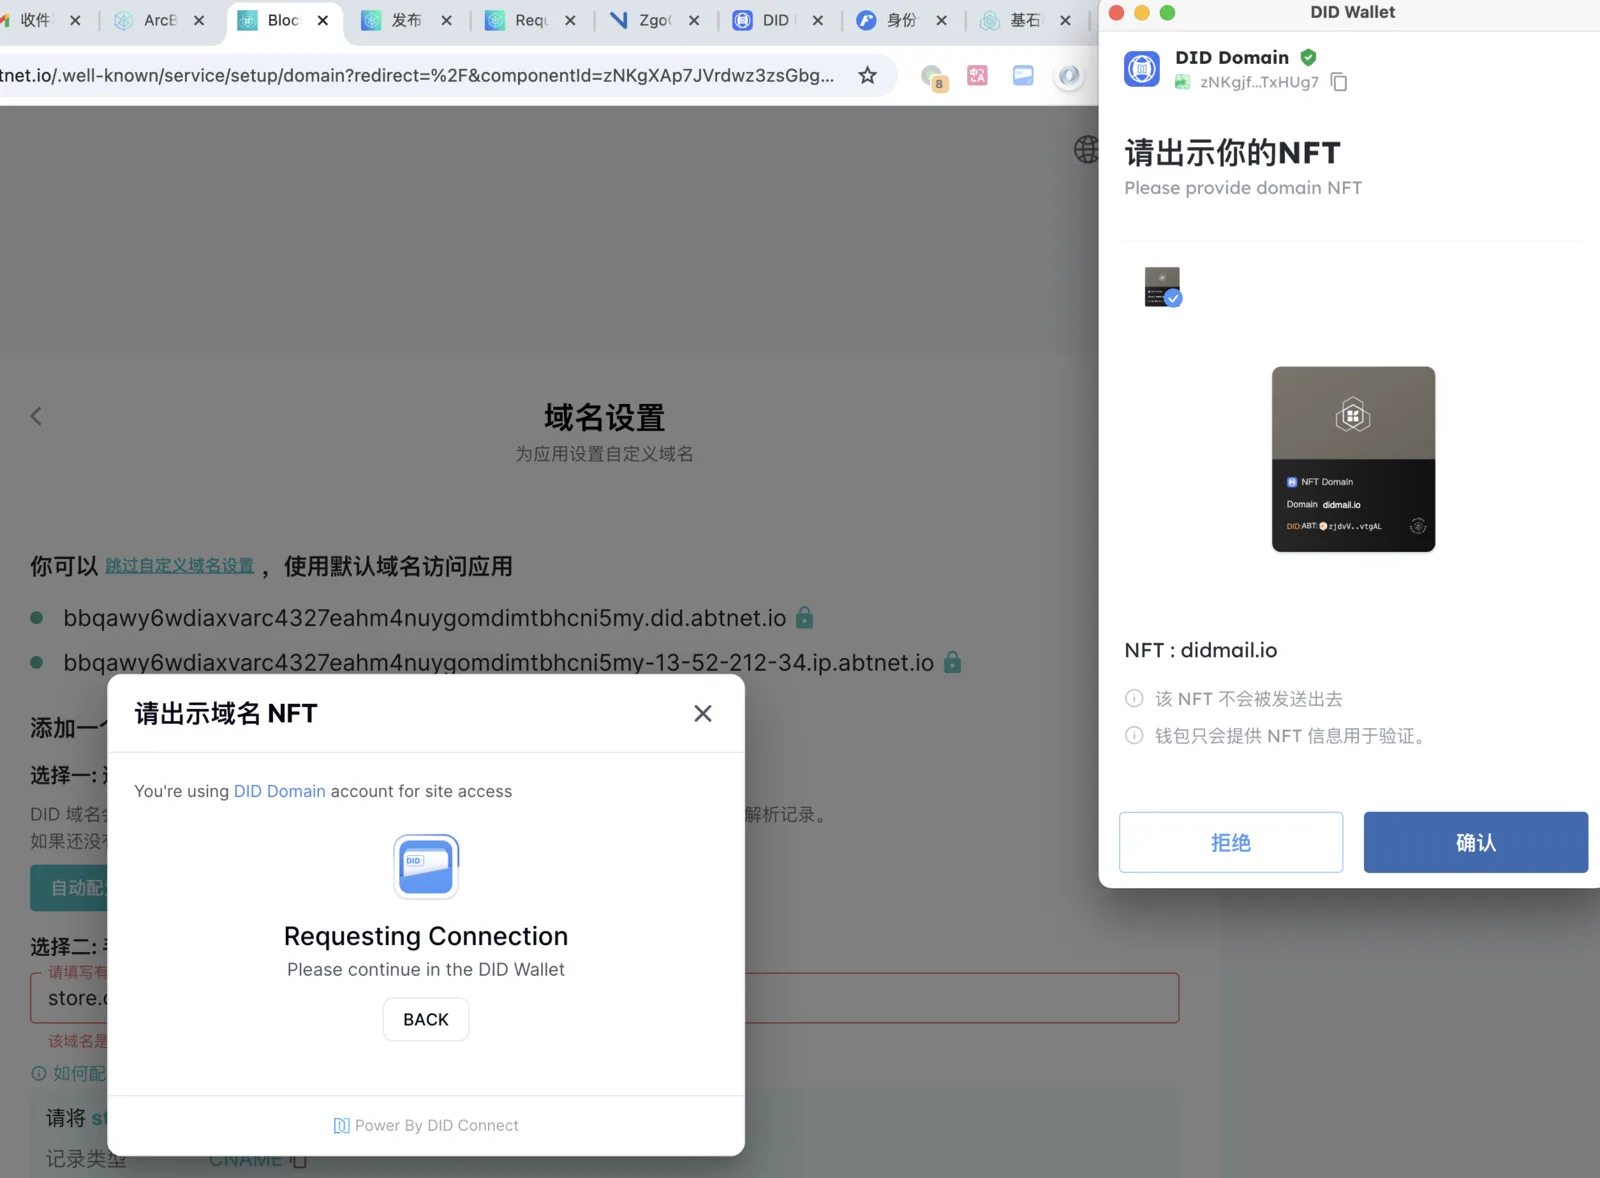Reject the NFT request with 拒绝
The width and height of the screenshot is (1600, 1178).
tap(1230, 842)
